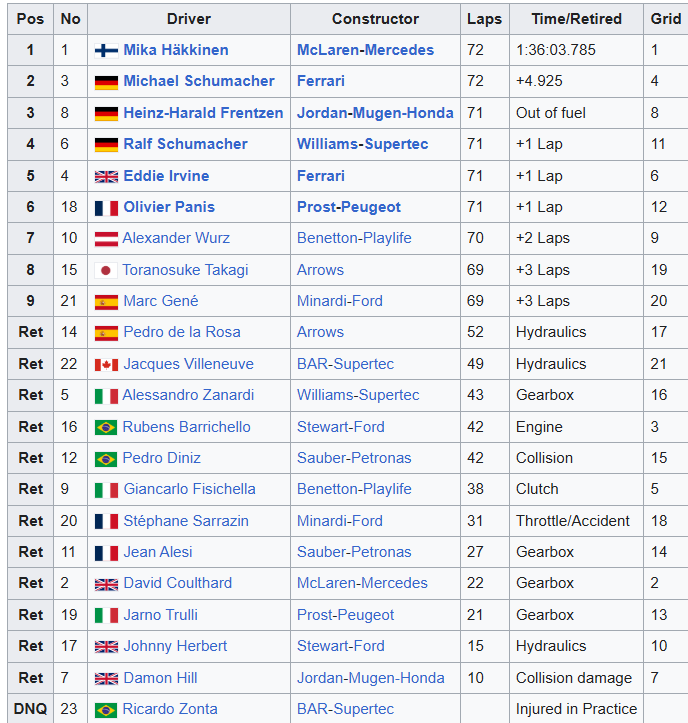Follow the Rubens Barrichello link

186,427
